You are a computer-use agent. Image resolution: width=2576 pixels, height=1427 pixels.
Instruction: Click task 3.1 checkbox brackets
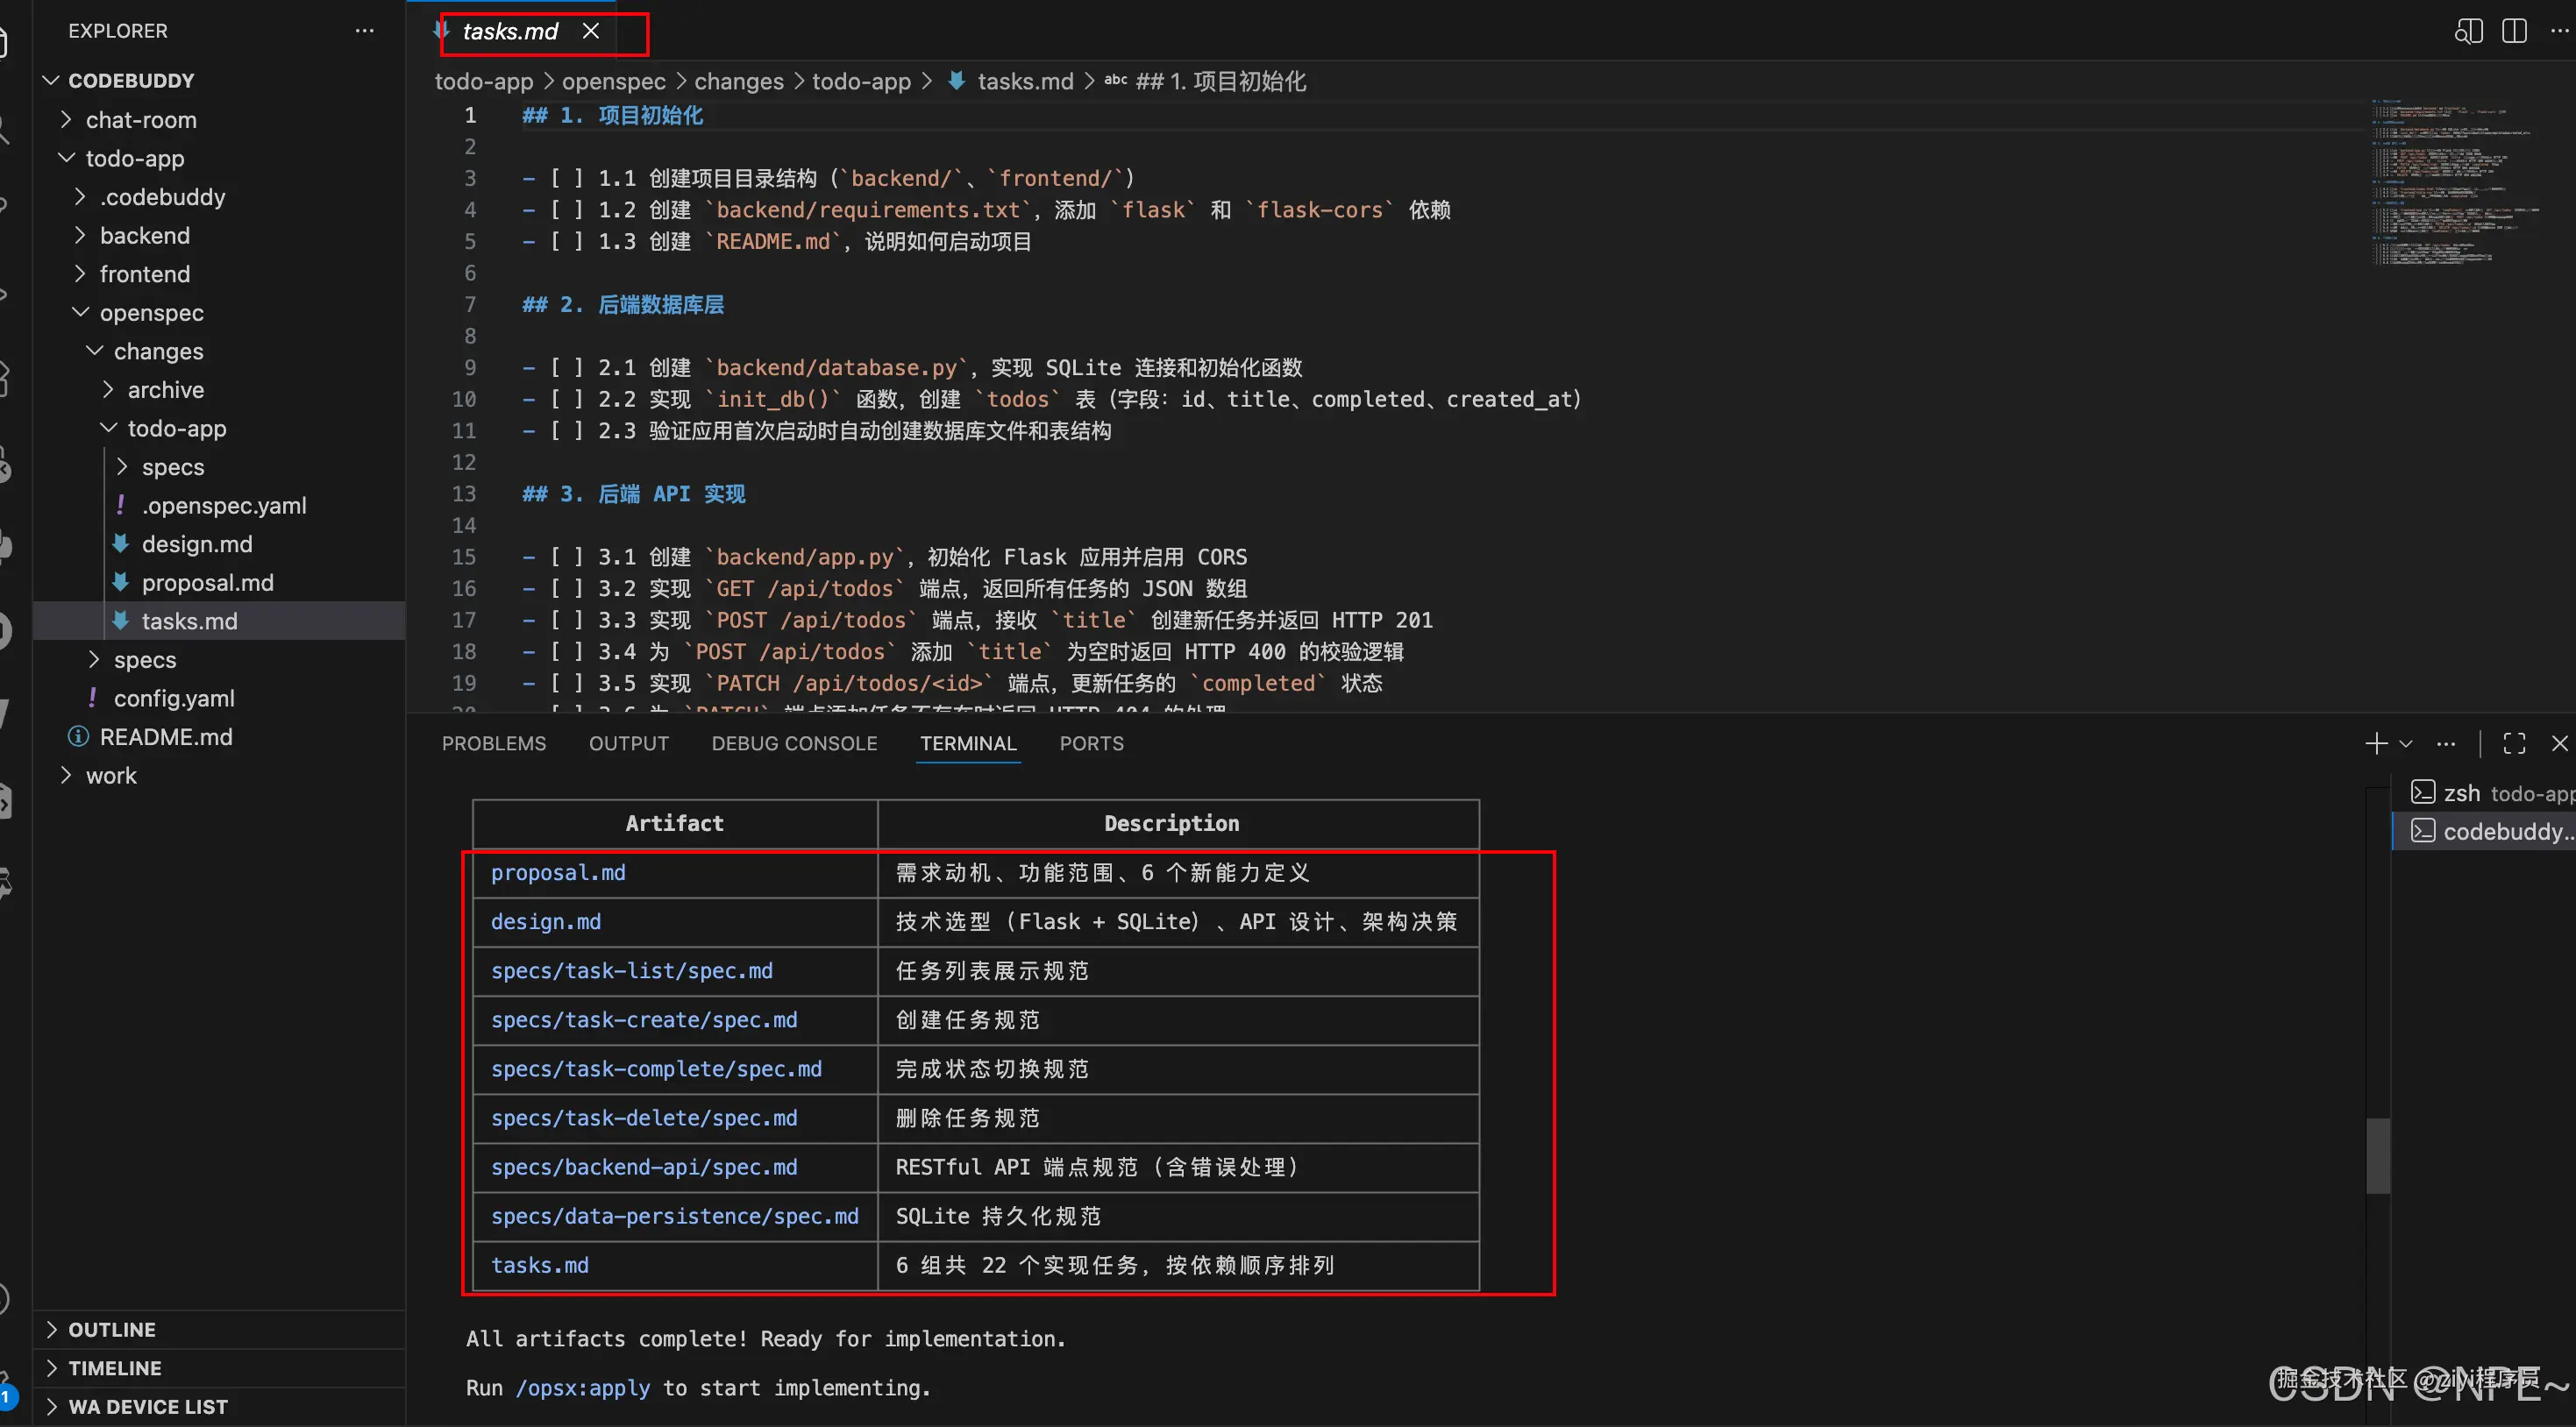tap(566, 556)
